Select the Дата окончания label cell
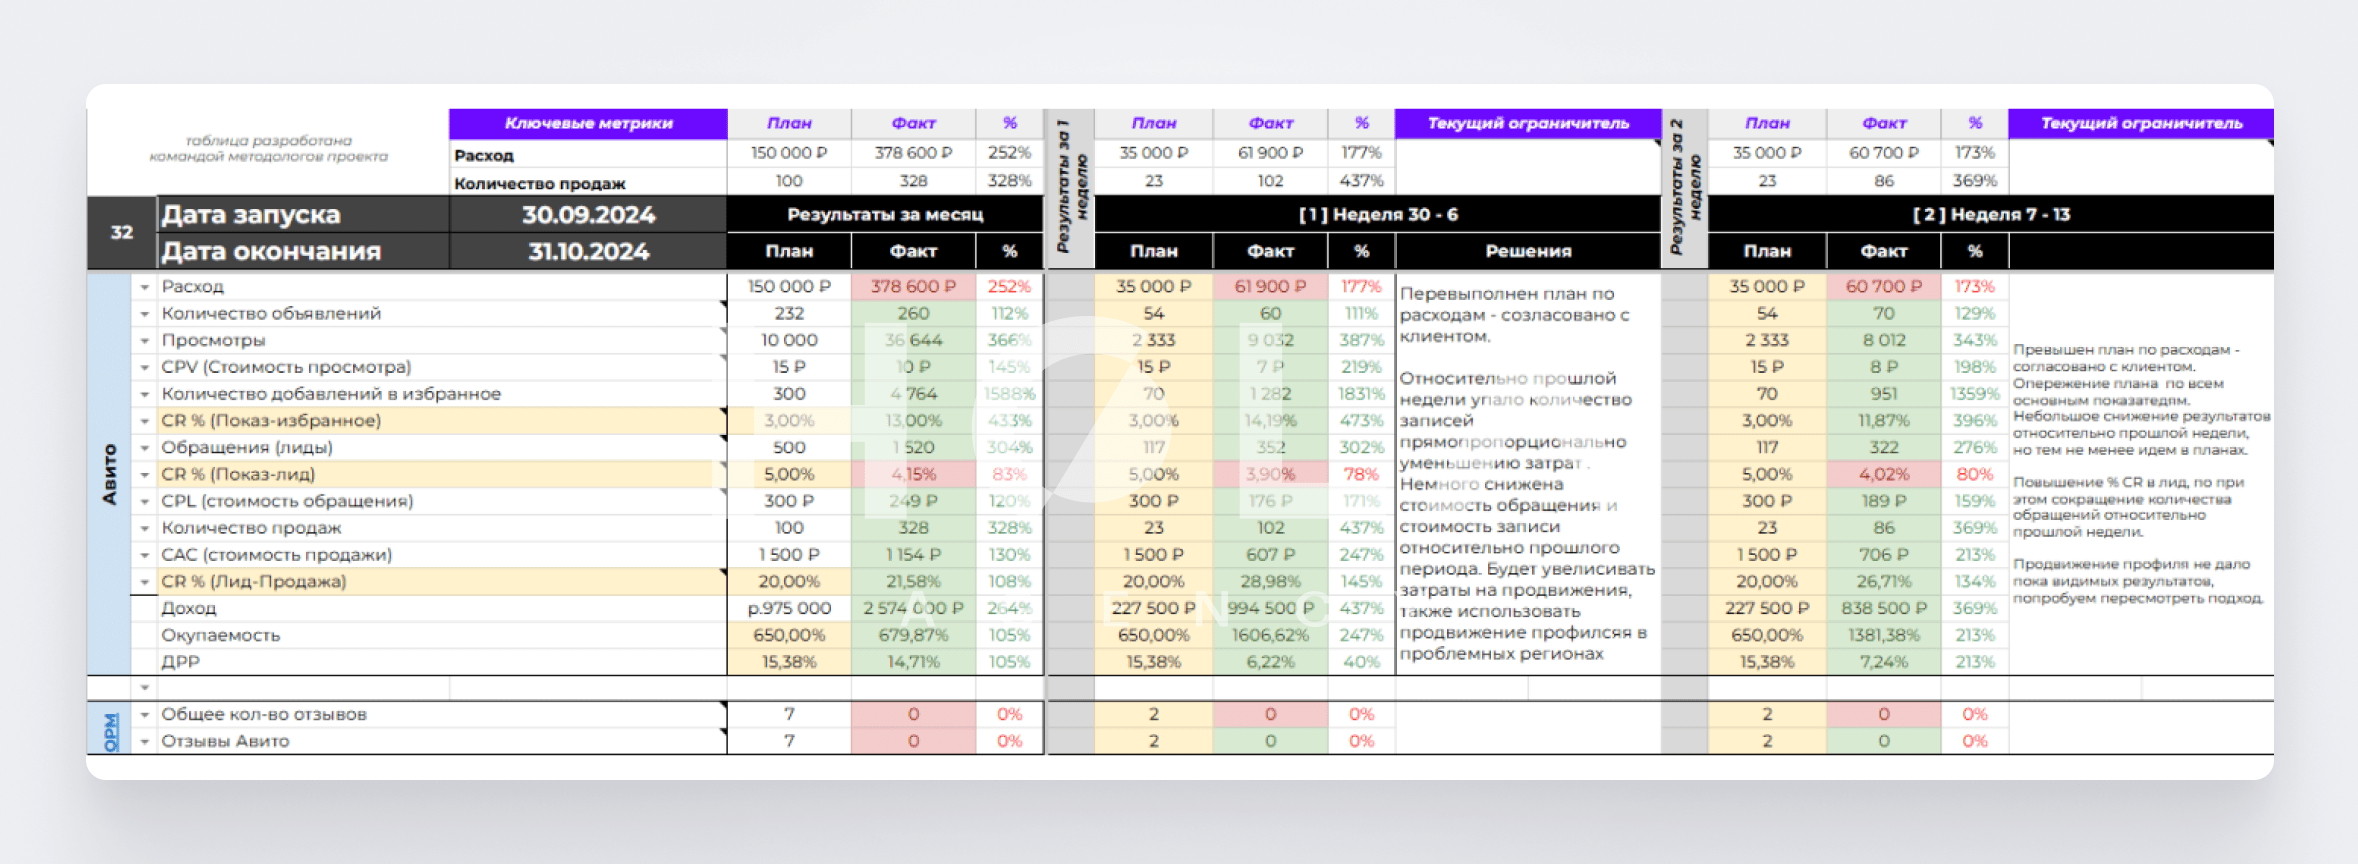The image size is (2358, 864). click(303, 251)
